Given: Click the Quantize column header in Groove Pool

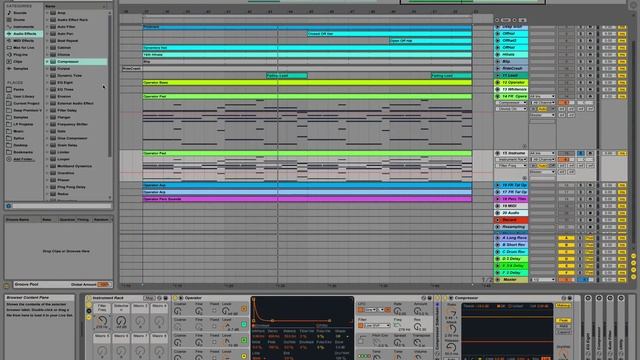Looking at the screenshot, I should coord(67,220).
